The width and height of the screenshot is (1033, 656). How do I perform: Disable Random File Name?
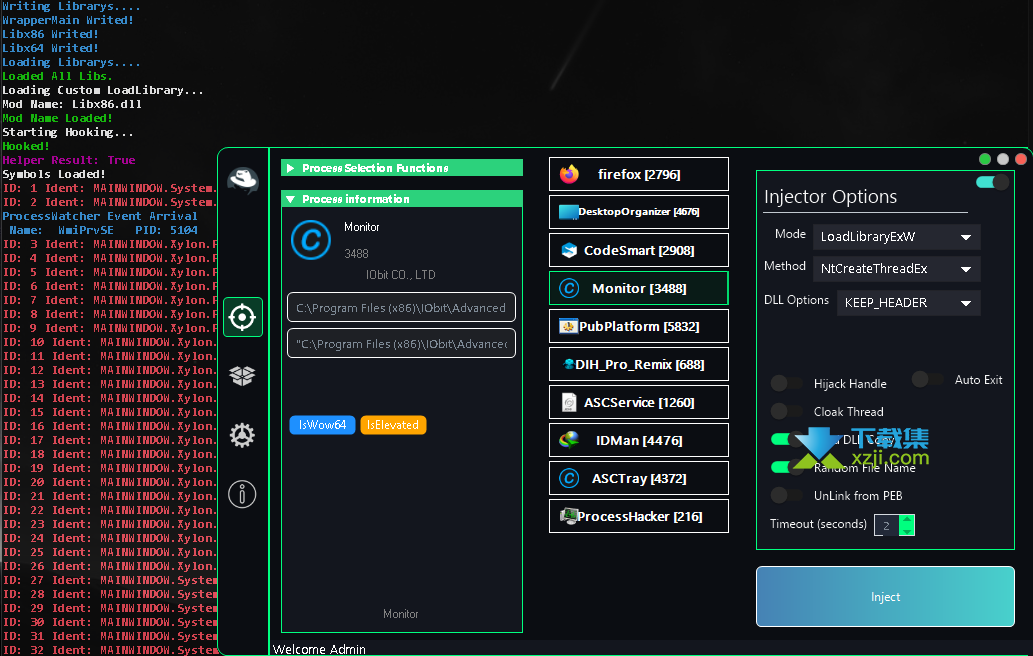tap(787, 468)
